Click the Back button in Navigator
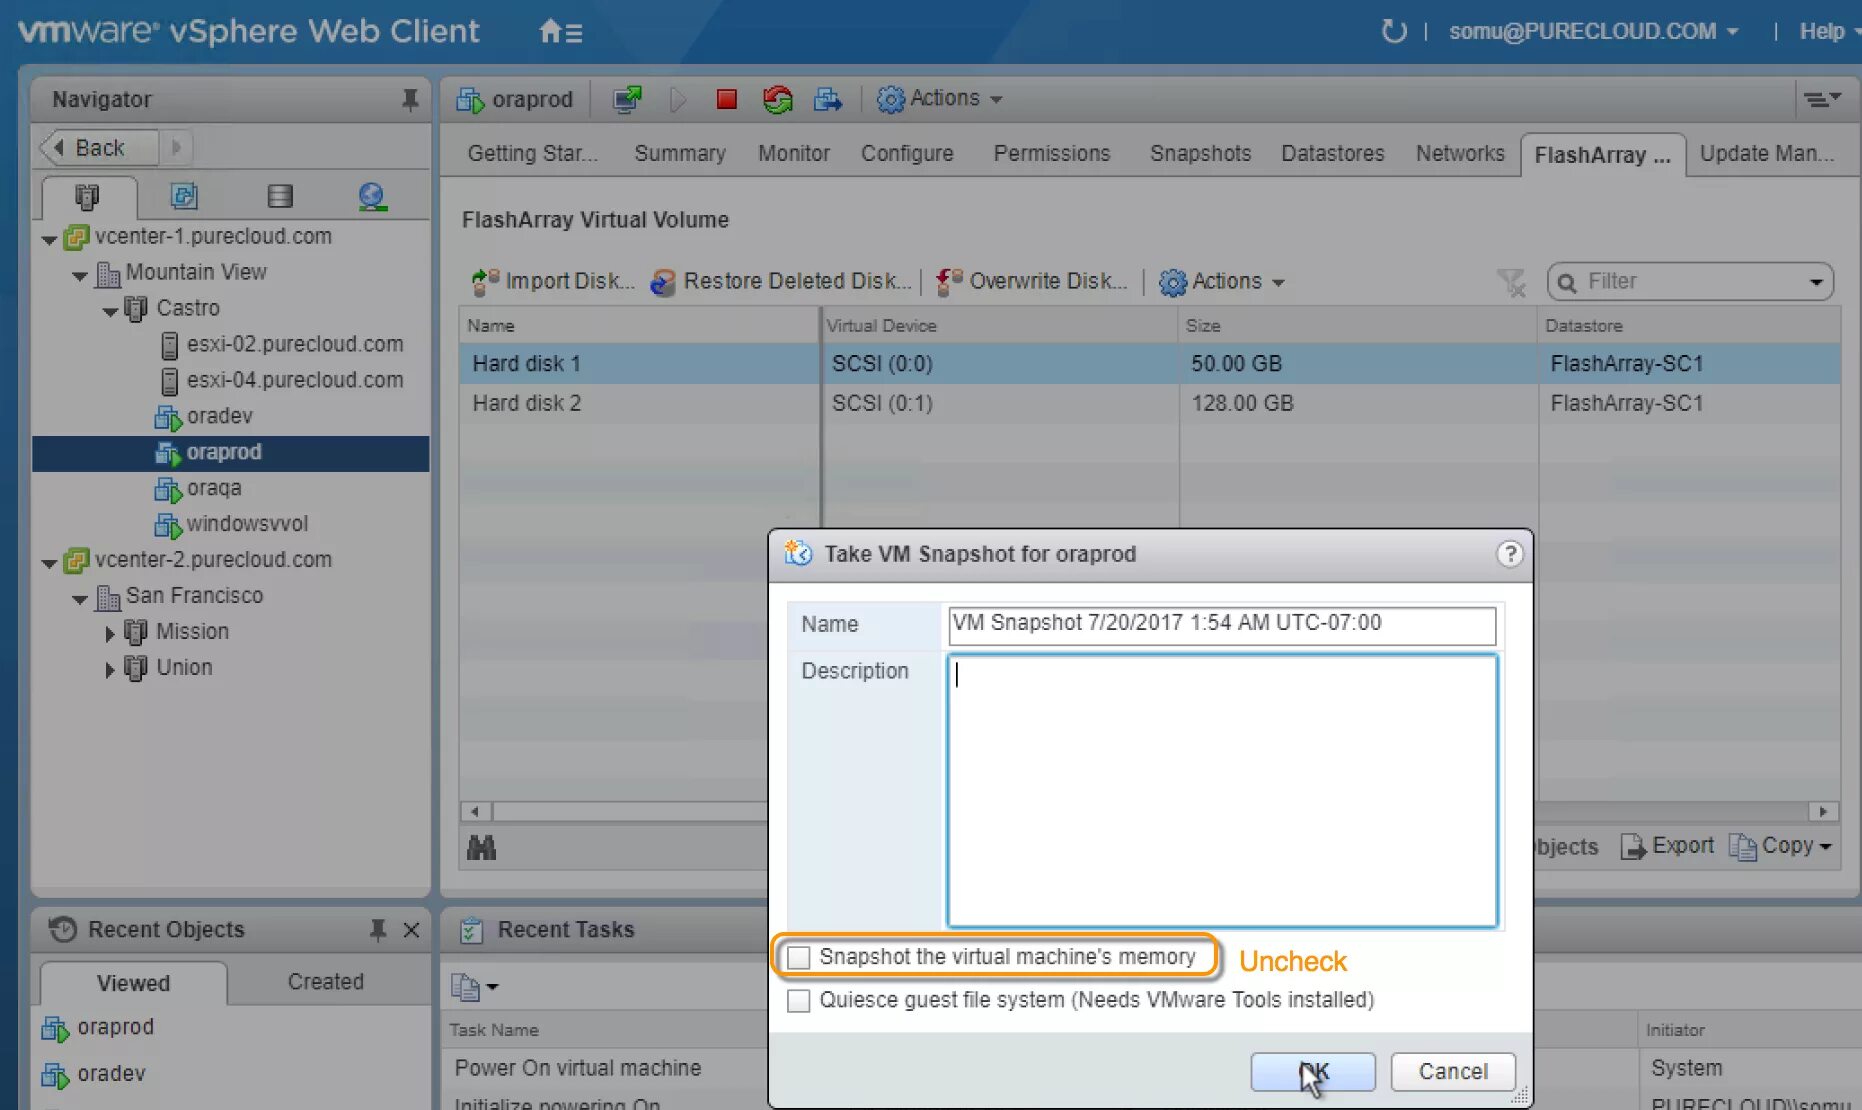 pyautogui.click(x=98, y=148)
